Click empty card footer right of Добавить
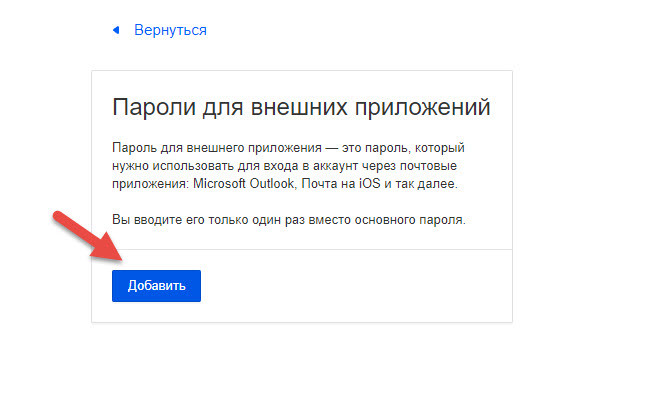This screenshot has height=404, width=653. 360,286
